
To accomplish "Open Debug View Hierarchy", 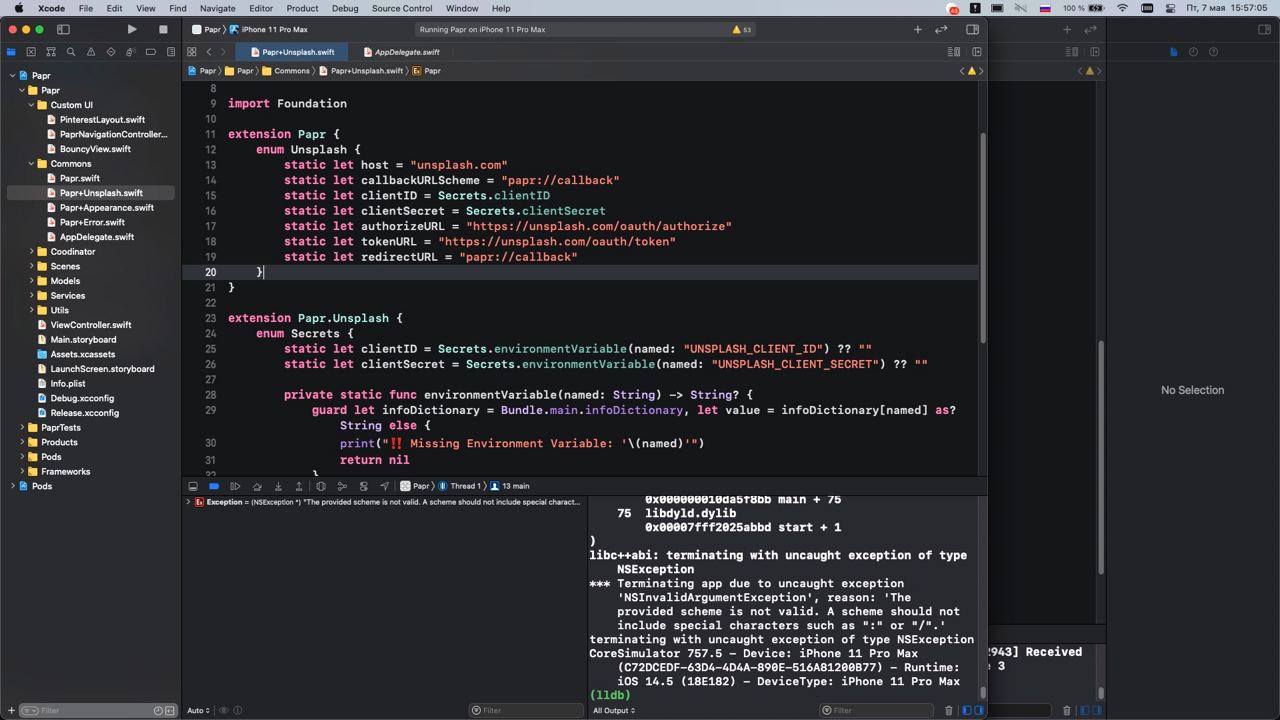I will tap(321, 486).
